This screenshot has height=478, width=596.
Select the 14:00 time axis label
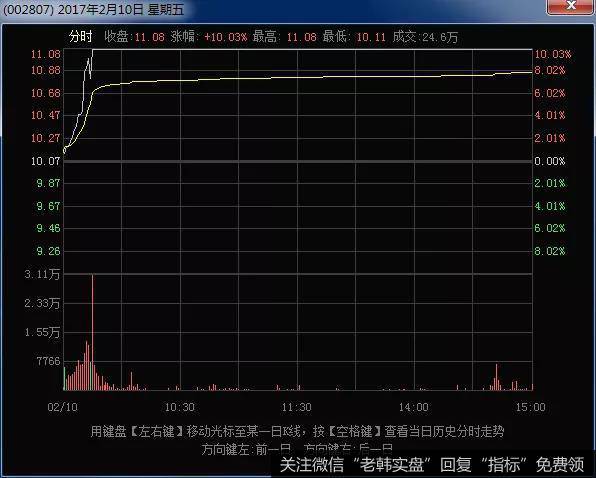point(414,407)
